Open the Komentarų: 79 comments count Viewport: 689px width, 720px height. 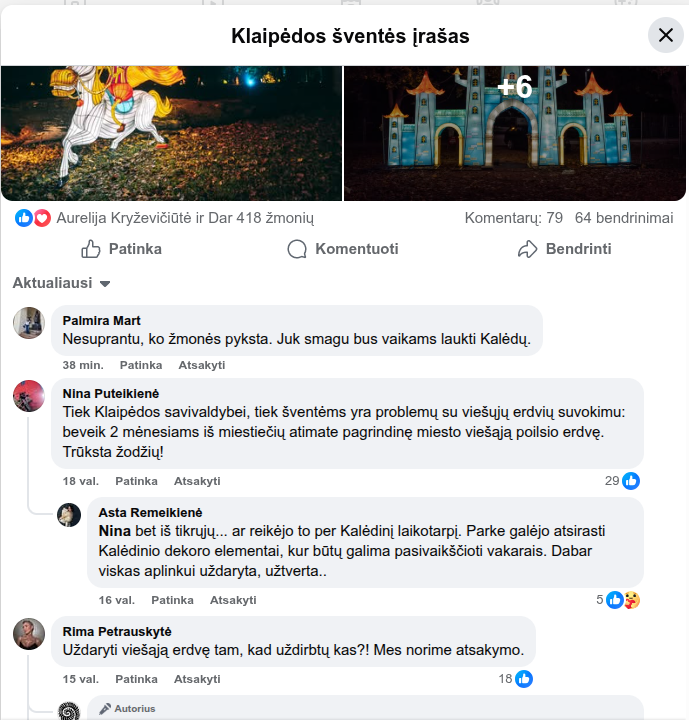click(514, 218)
